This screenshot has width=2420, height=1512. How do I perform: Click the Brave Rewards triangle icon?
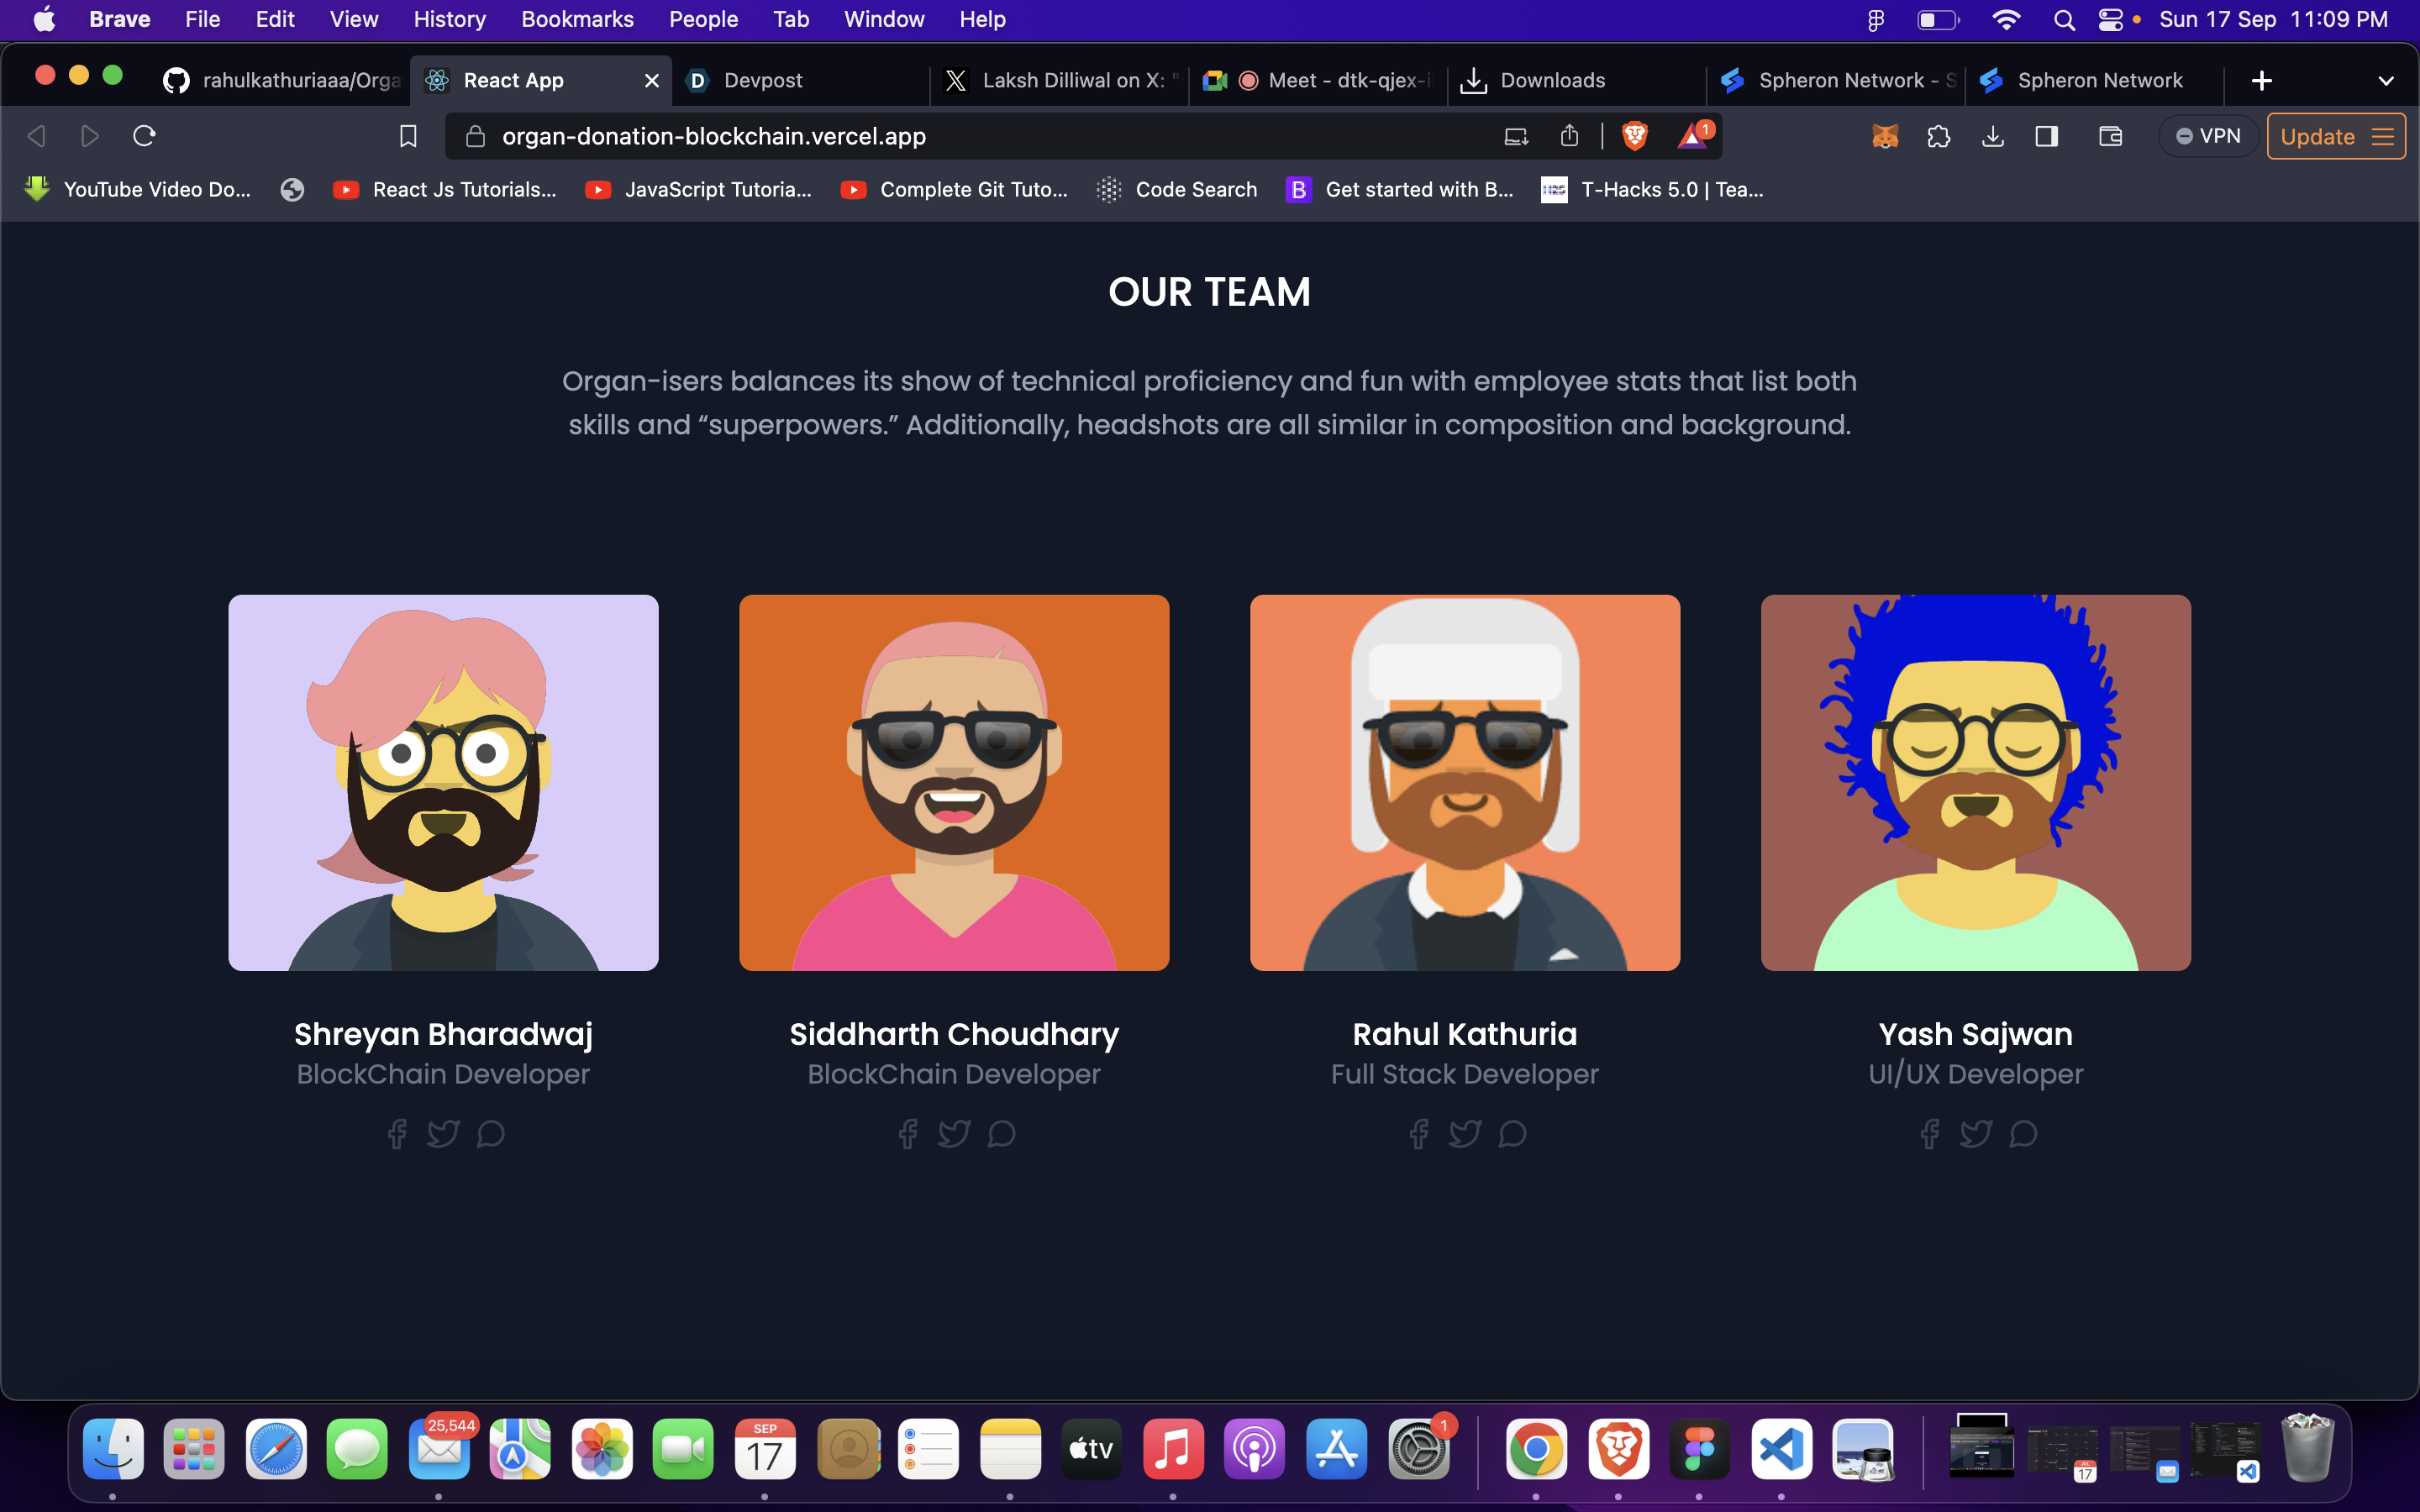click(1693, 136)
